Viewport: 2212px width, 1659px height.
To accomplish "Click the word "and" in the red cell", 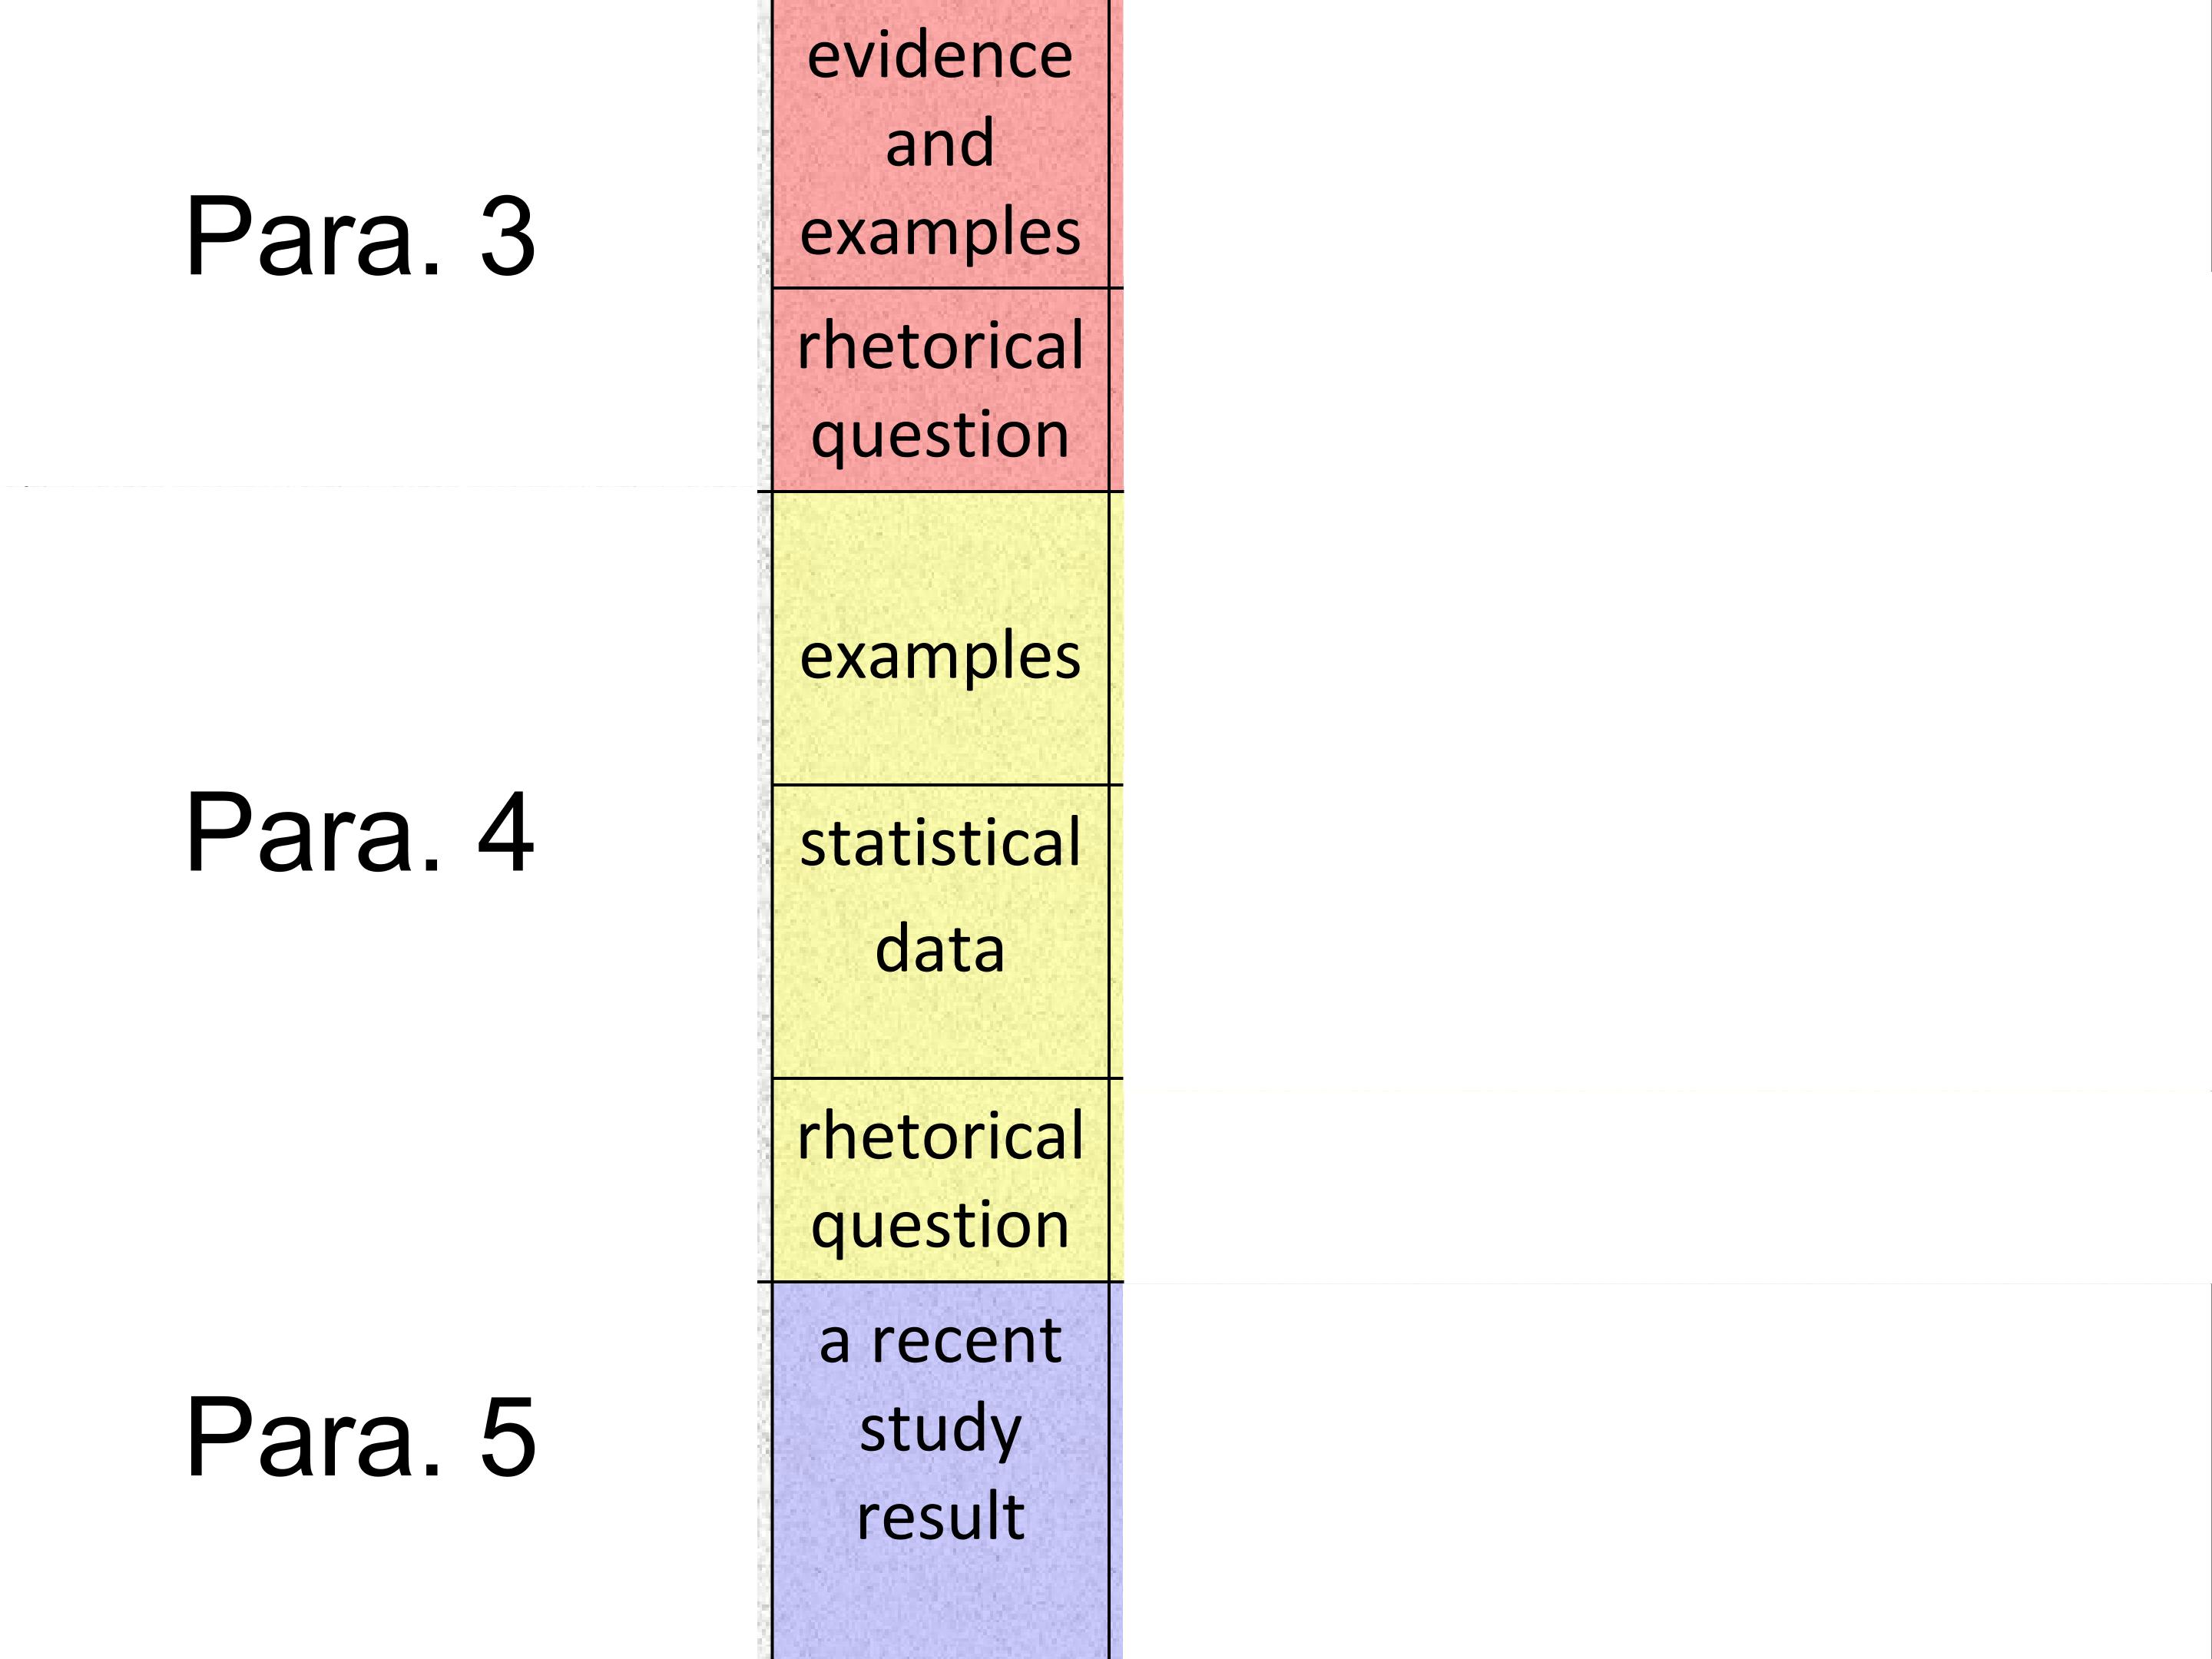I will 940,144.
